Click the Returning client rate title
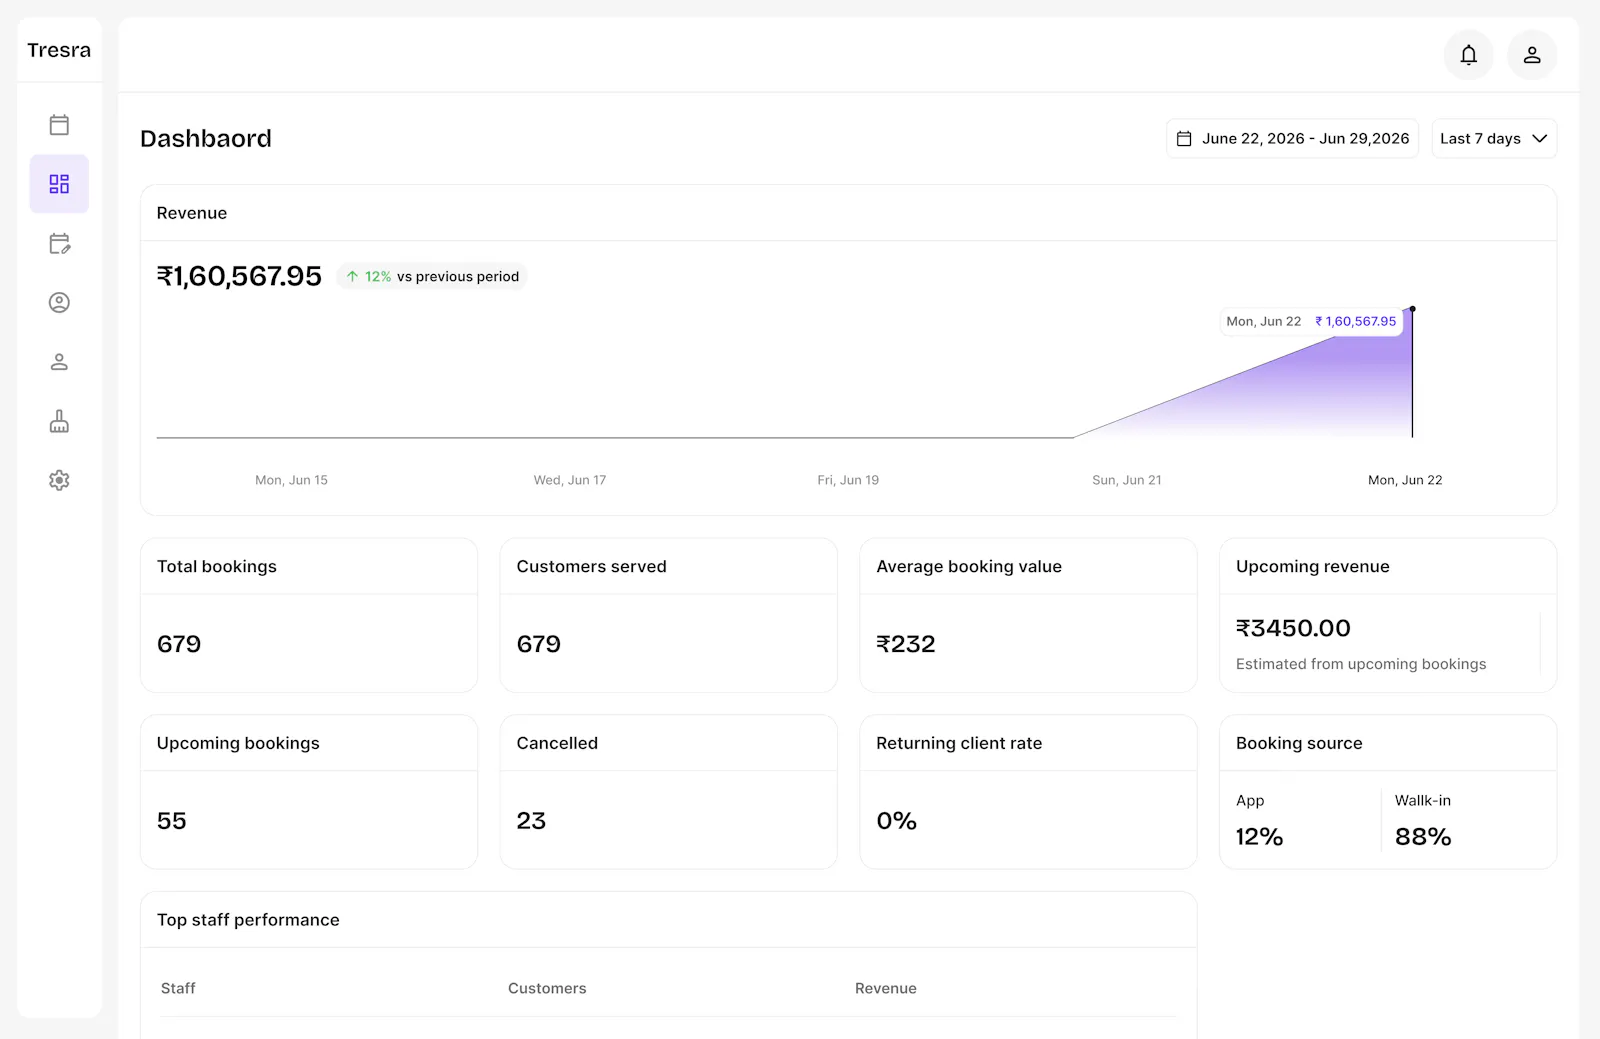The image size is (1600, 1039). (x=959, y=743)
